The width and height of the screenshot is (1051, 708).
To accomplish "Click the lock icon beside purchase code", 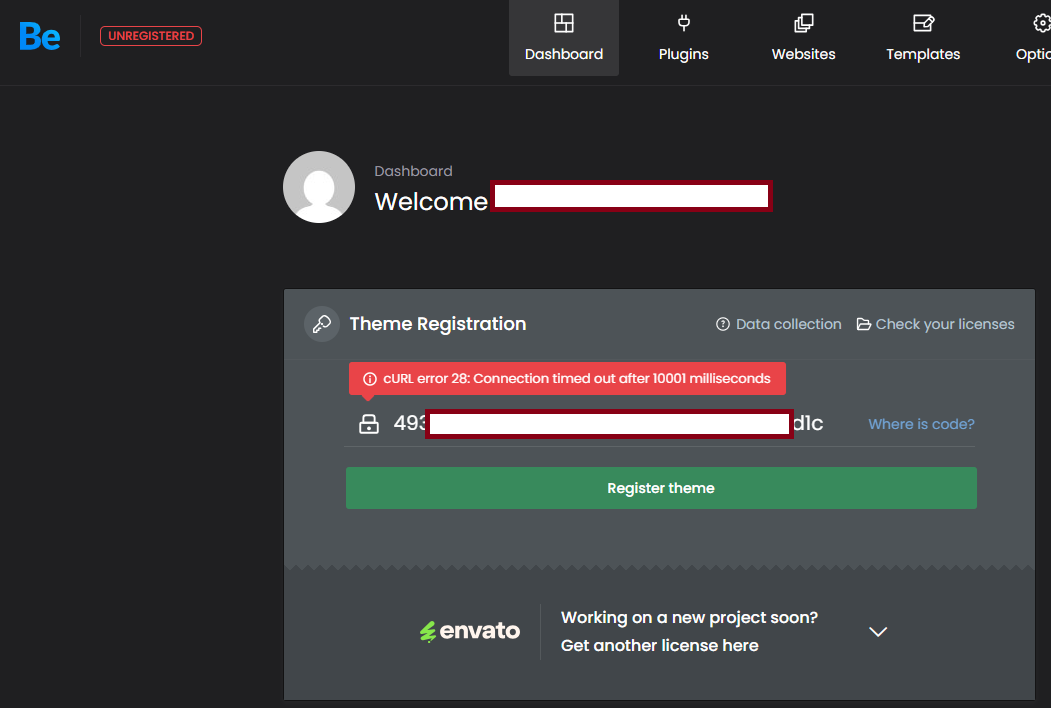I will pos(369,424).
